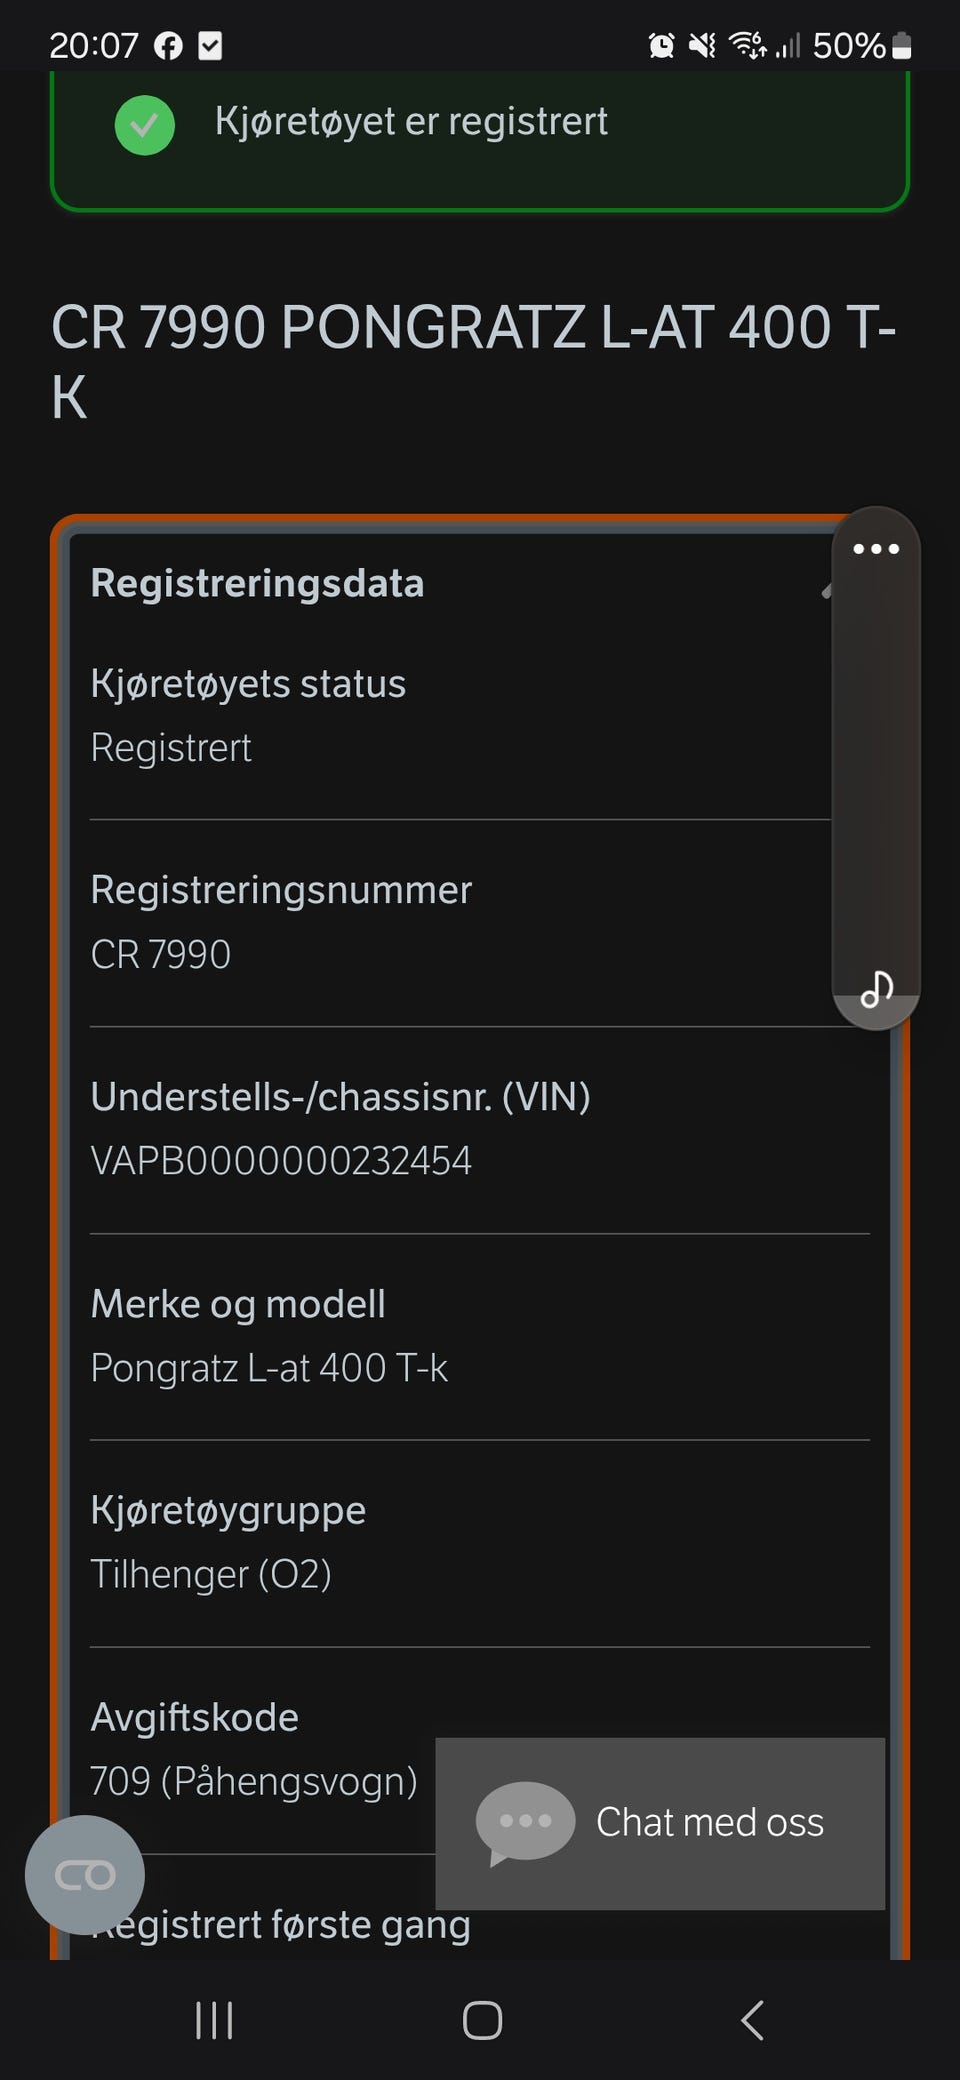This screenshot has height=2080, width=960.
Task: Tap the Android back arrow
Action: coord(753,2020)
